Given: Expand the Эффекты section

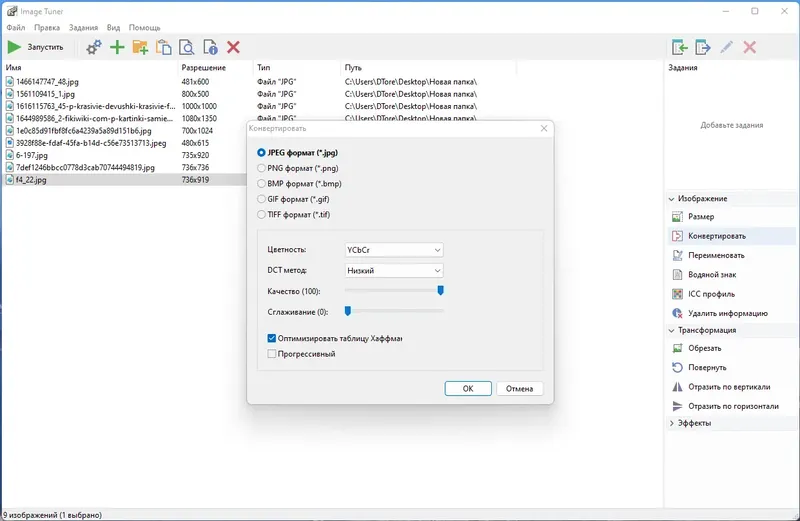Looking at the screenshot, I should (x=671, y=423).
